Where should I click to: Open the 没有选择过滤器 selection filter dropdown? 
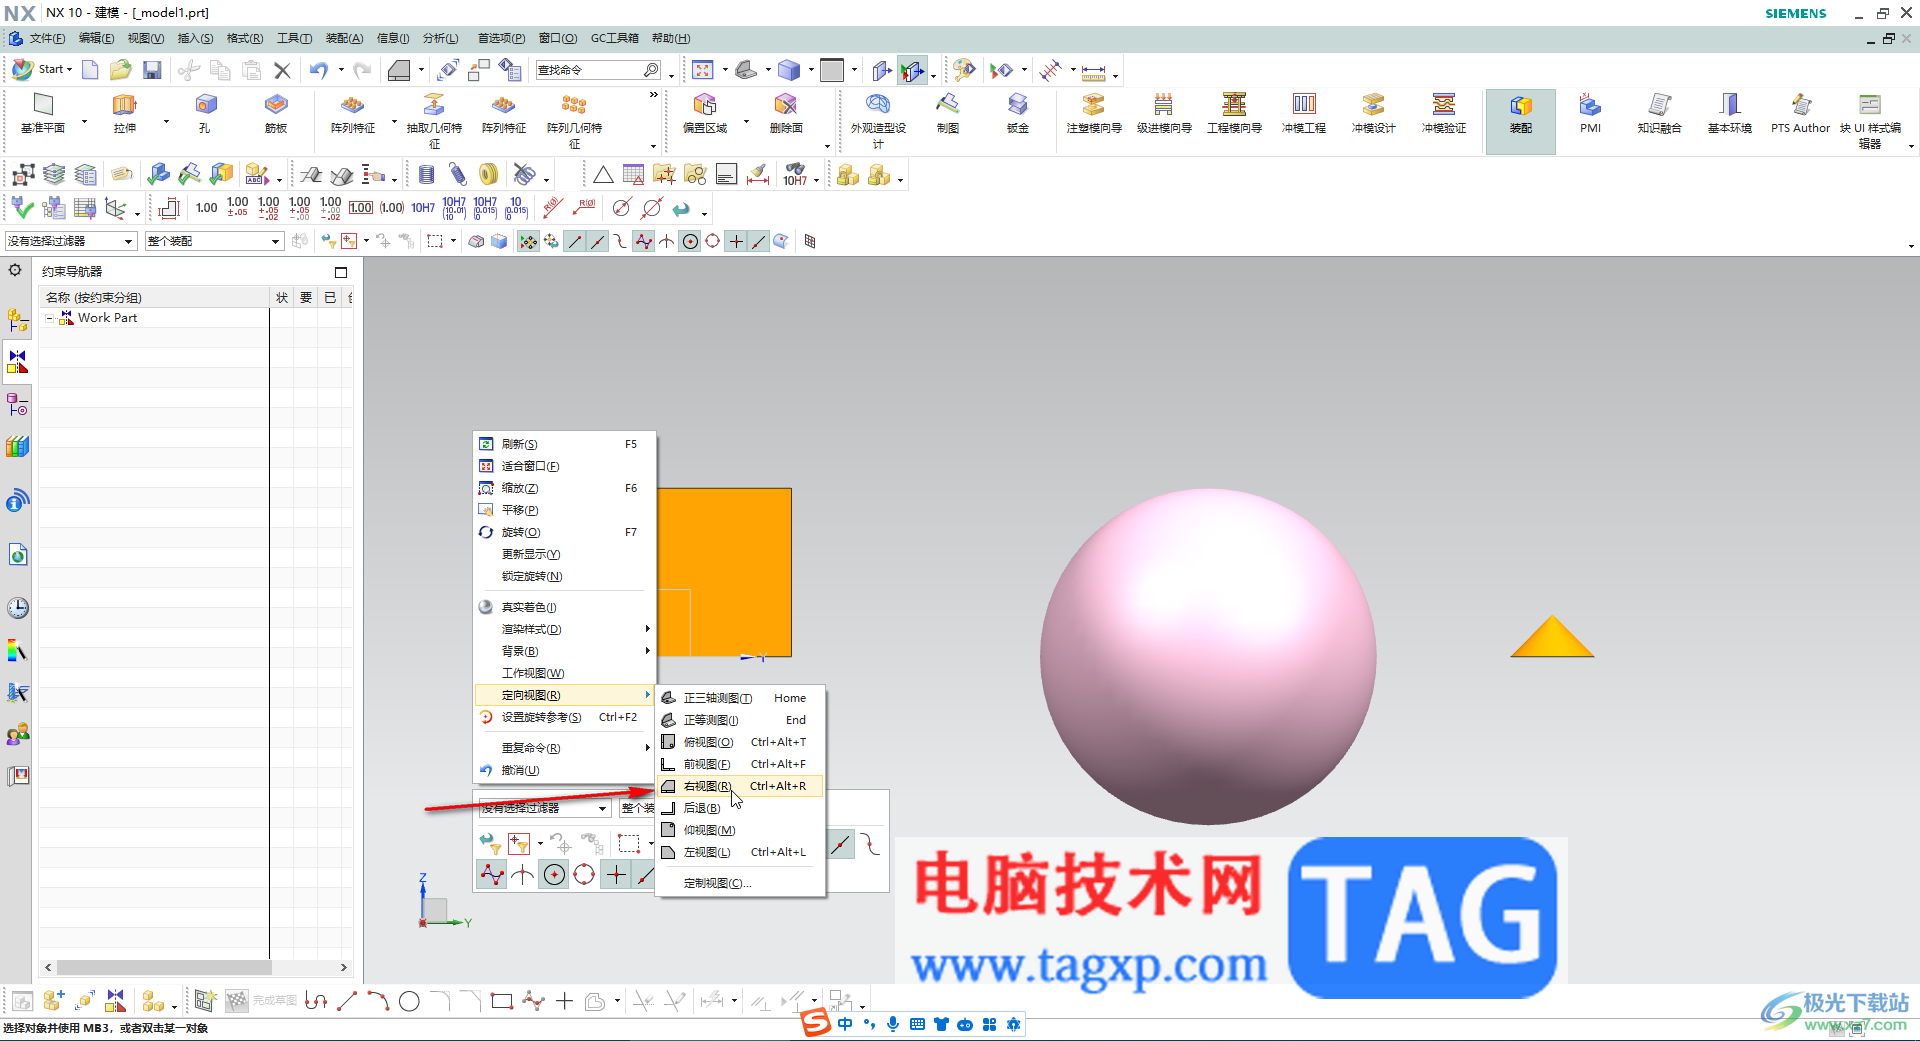click(x=70, y=241)
